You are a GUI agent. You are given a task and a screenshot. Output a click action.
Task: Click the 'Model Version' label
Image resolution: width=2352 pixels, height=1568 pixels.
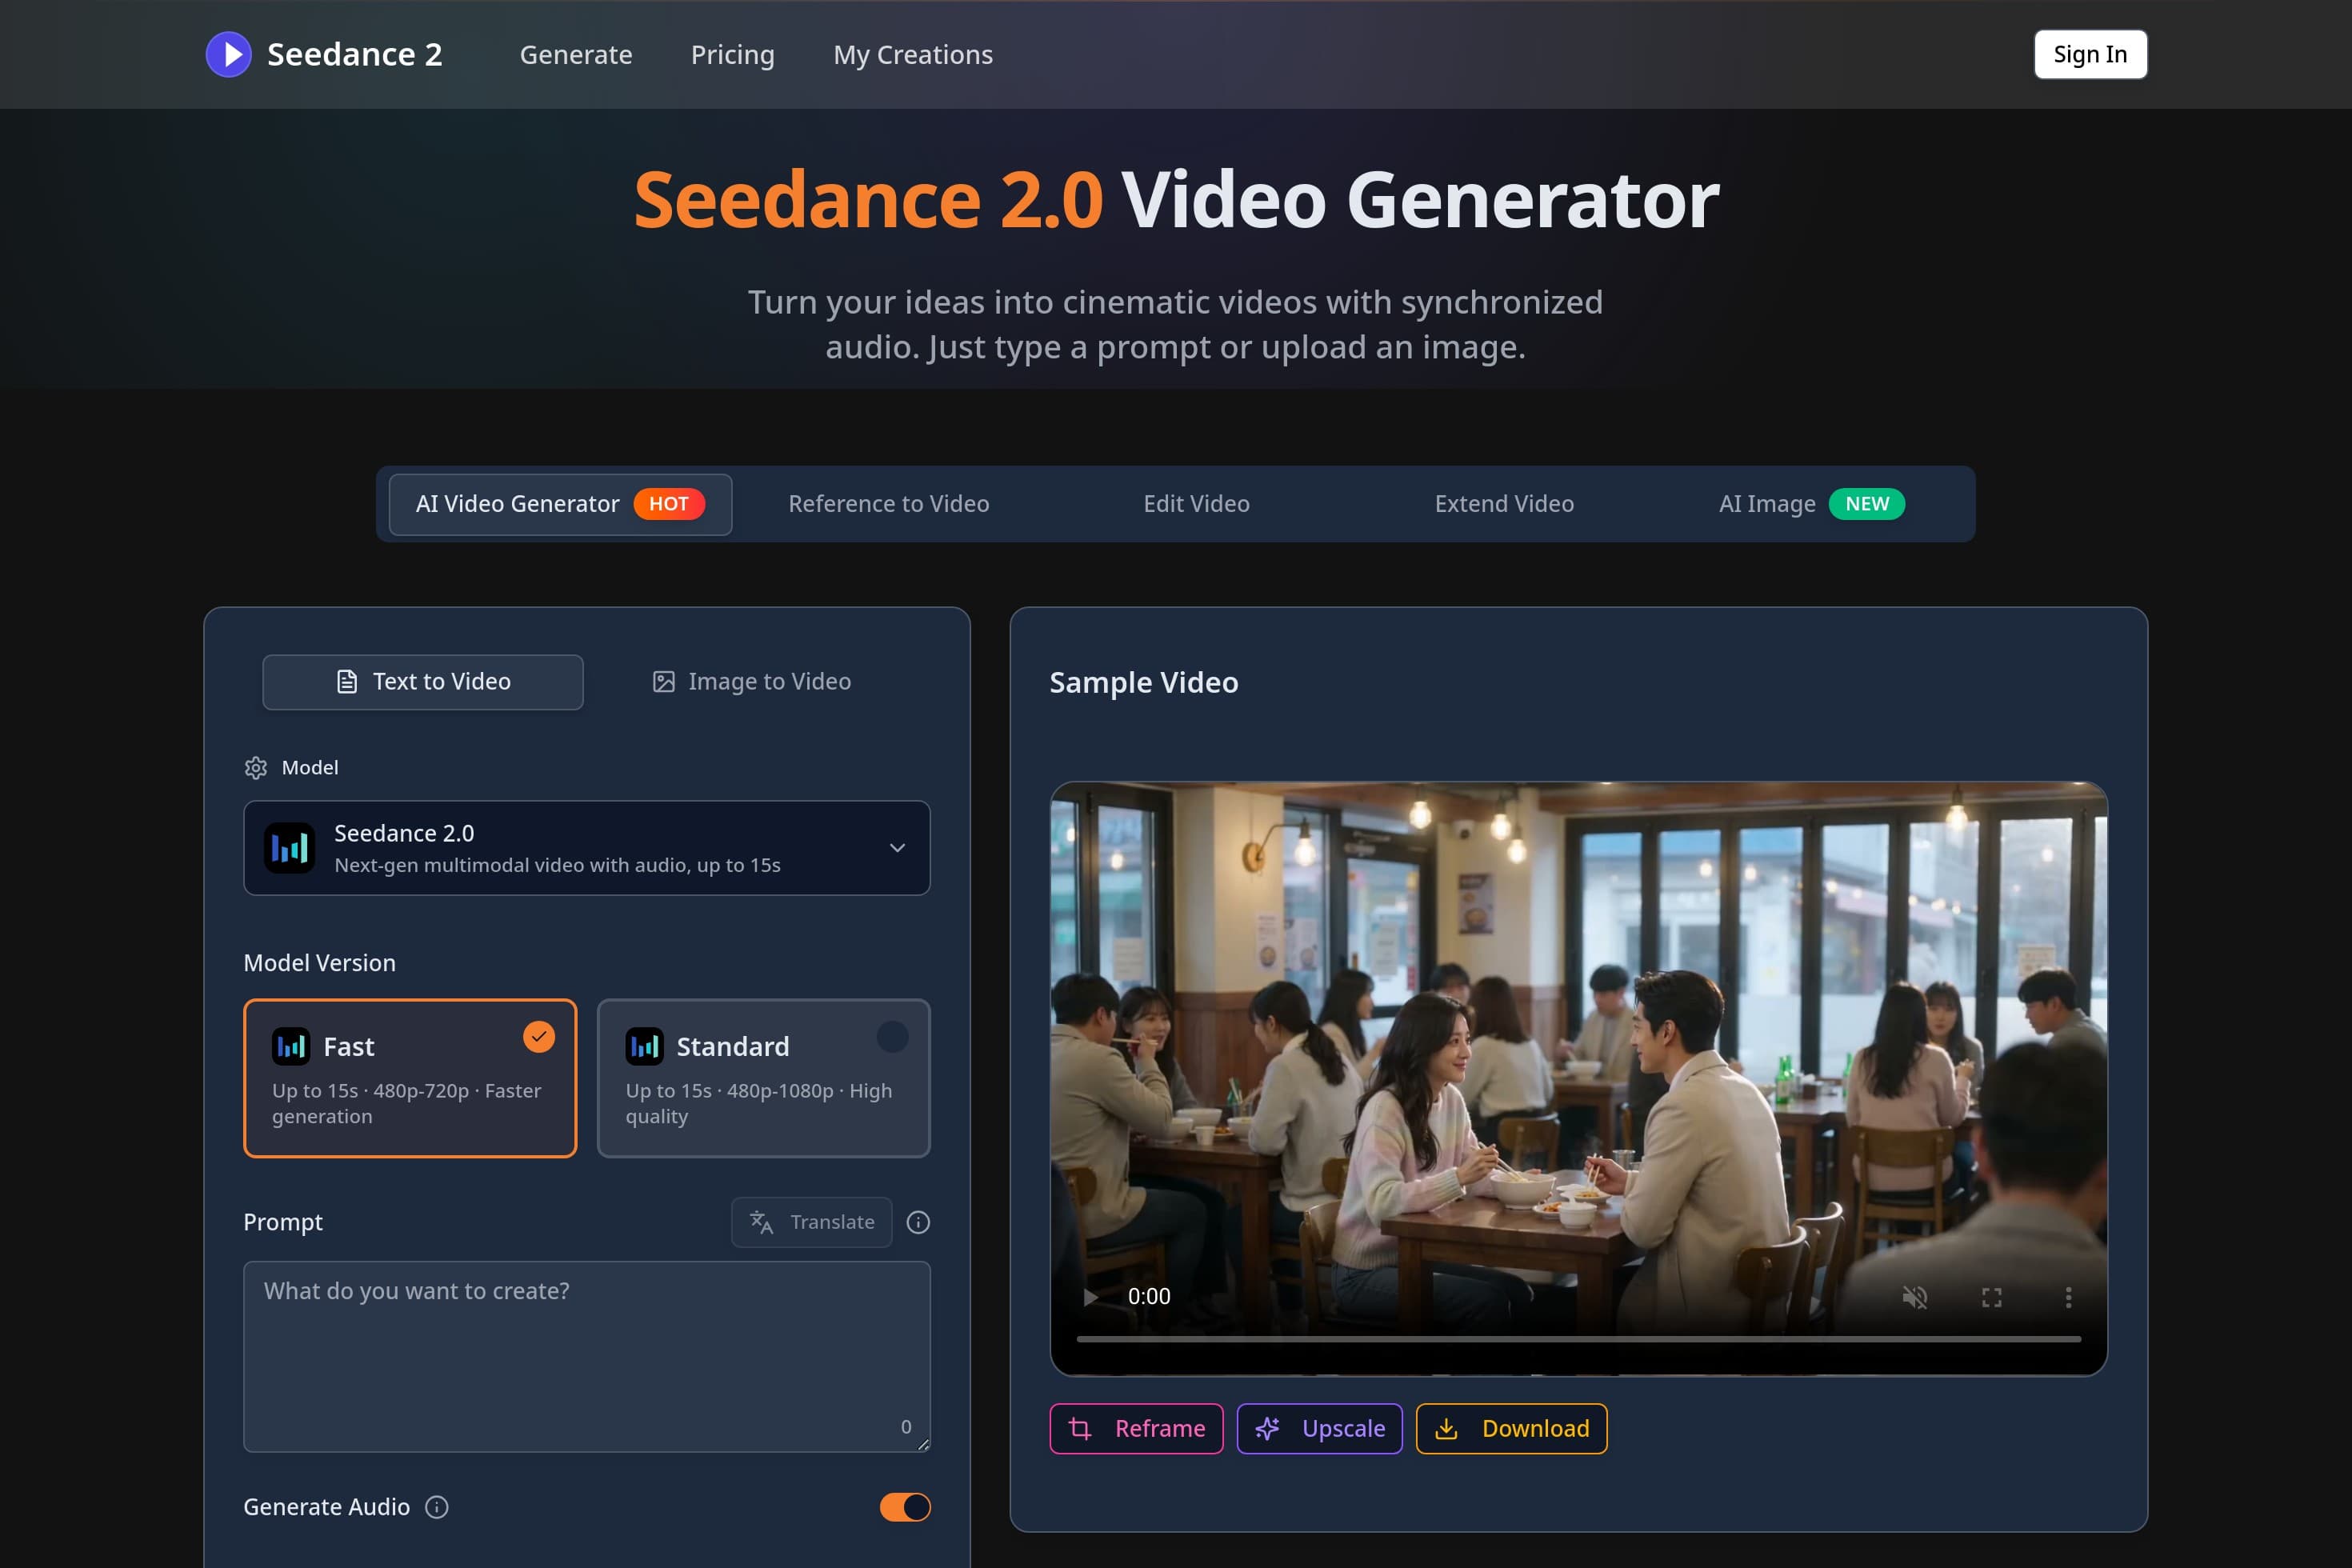[x=319, y=963]
